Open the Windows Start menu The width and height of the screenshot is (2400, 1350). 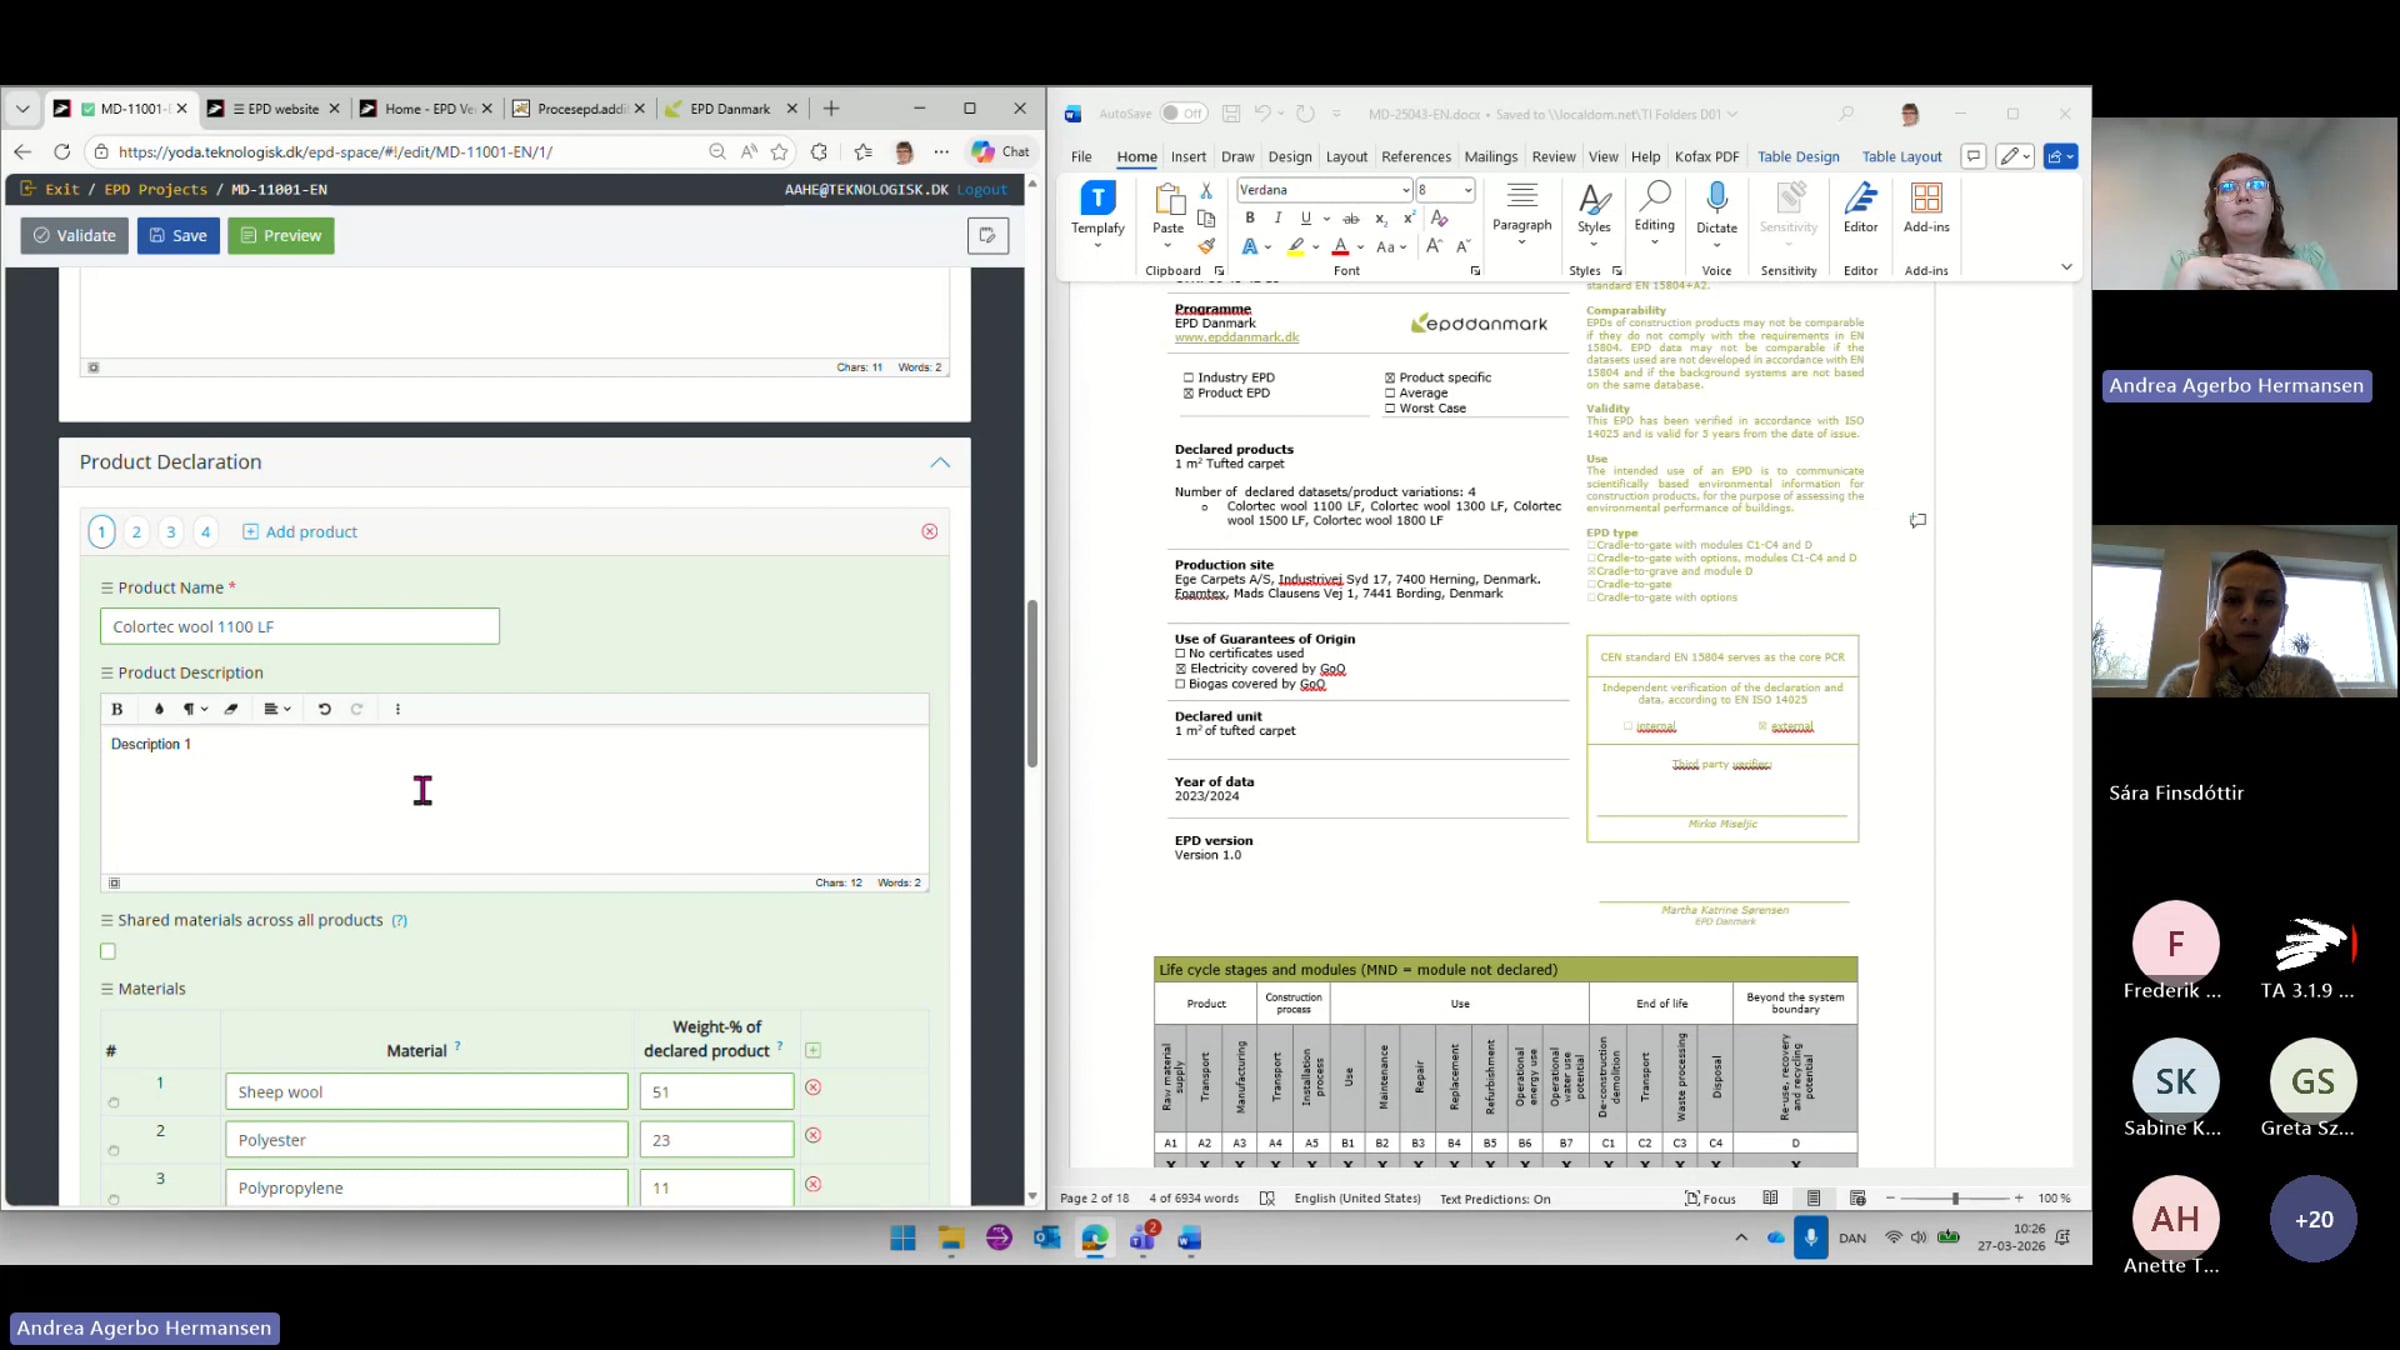point(903,1238)
